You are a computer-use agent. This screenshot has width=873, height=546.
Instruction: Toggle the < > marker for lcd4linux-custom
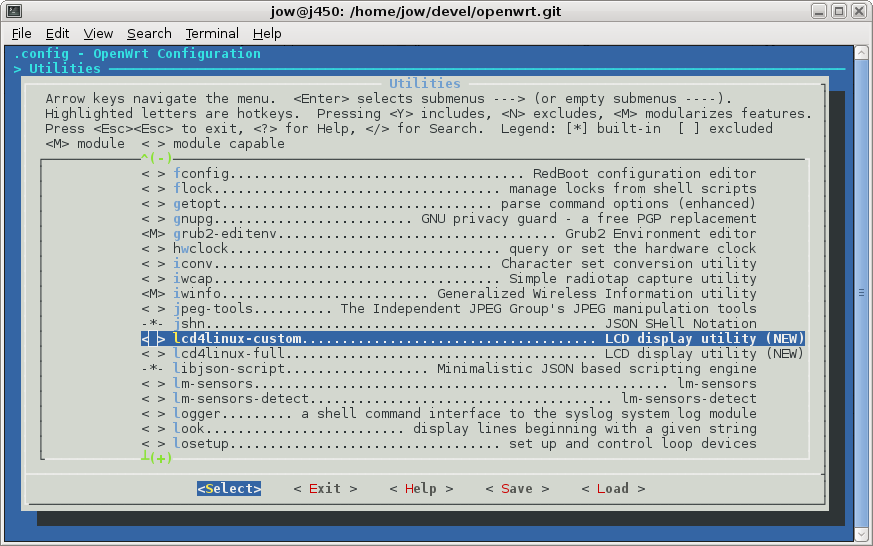coord(153,338)
